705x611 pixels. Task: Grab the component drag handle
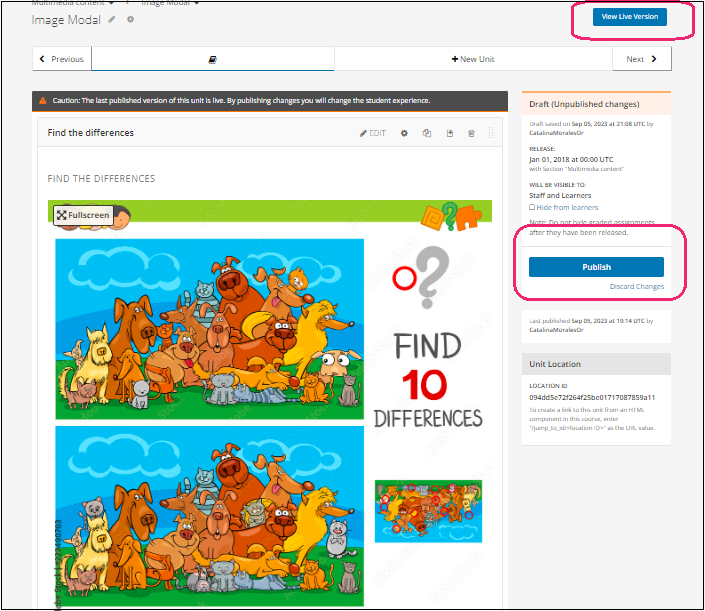tap(491, 133)
